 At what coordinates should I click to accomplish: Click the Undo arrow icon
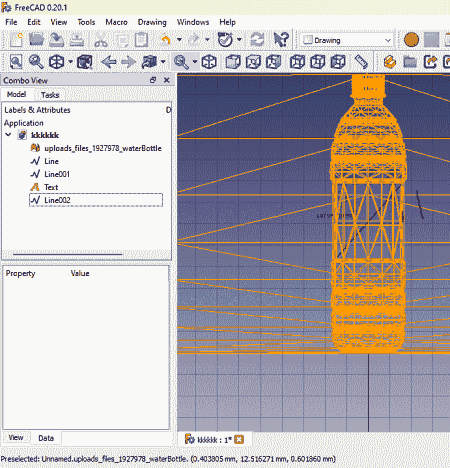[165, 40]
